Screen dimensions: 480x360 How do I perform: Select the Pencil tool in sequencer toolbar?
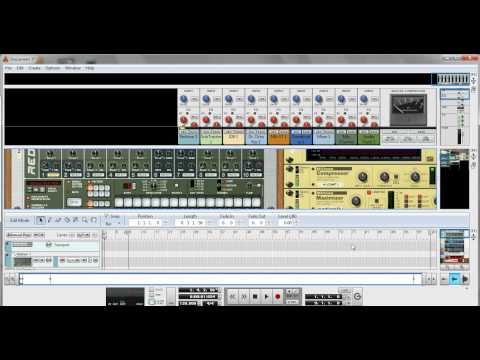click(49, 220)
